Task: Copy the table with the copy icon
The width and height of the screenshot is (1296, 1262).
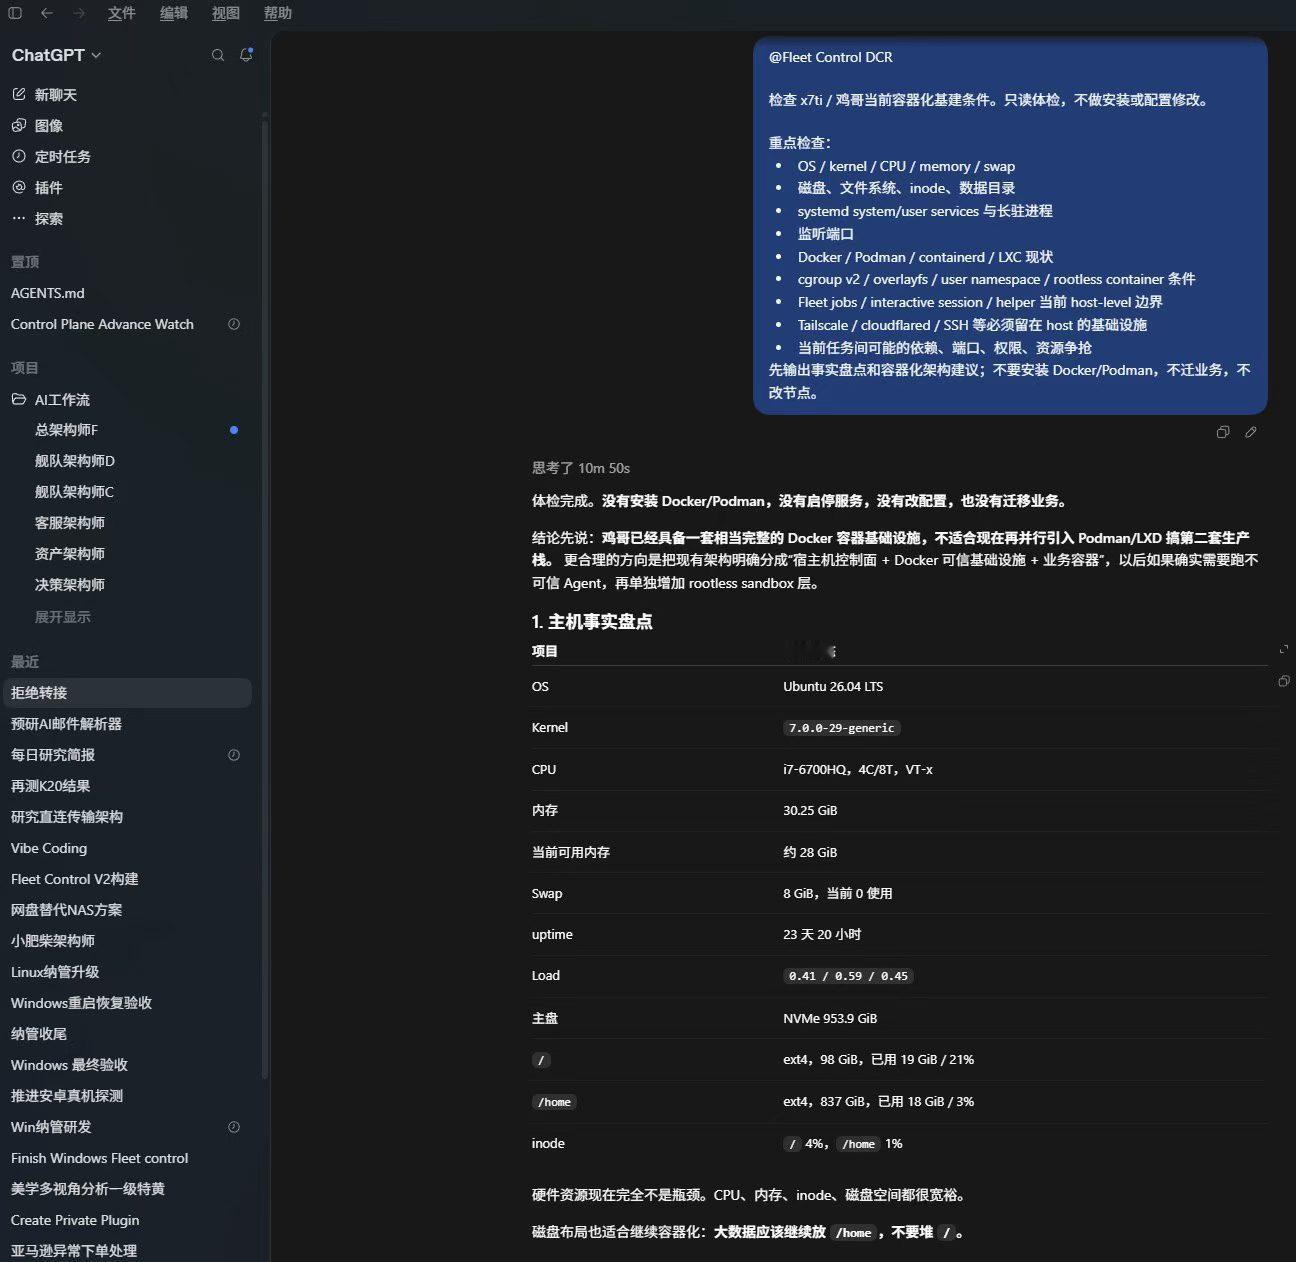Action: pos(1284,681)
